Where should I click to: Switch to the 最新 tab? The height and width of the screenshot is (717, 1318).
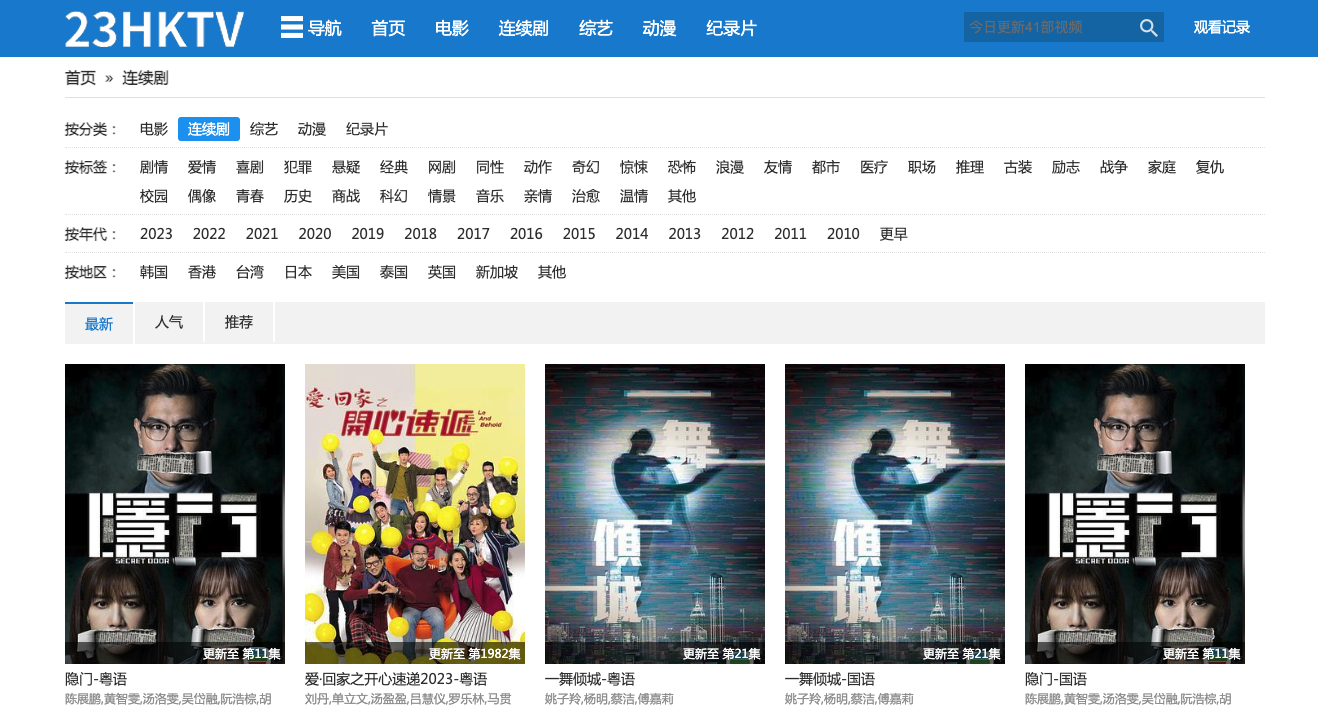[99, 323]
